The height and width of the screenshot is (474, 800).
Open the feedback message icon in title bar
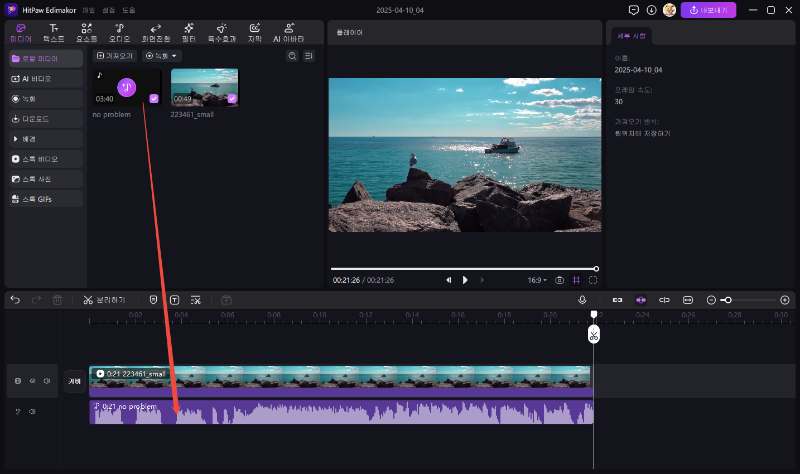click(x=634, y=10)
